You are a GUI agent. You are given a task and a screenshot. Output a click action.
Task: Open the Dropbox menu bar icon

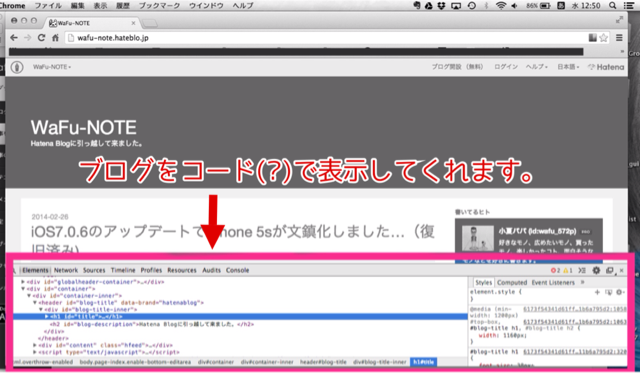441,5
